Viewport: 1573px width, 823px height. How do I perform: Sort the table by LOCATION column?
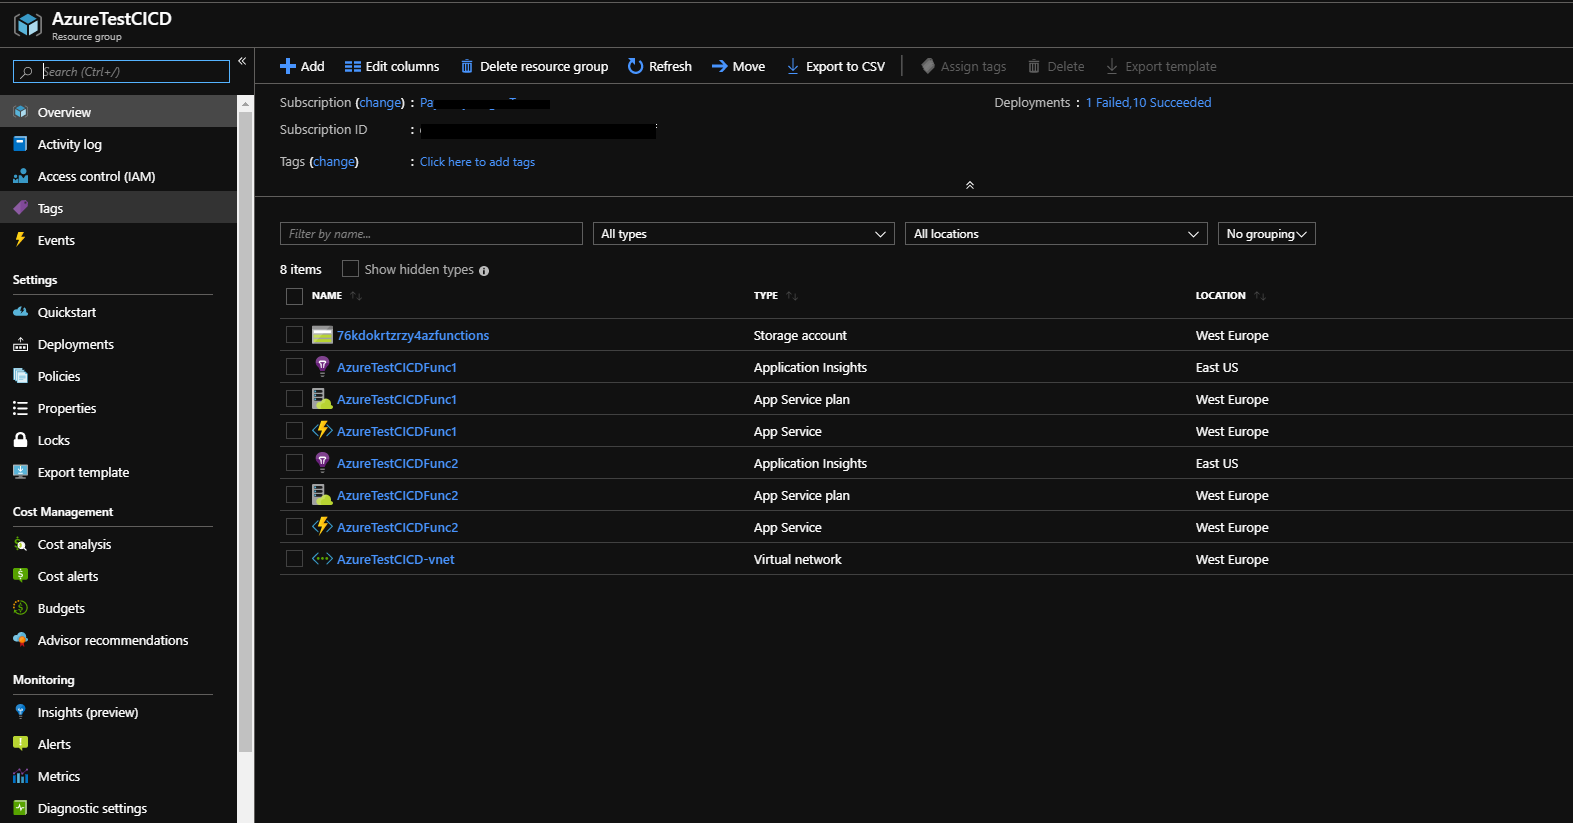point(1231,296)
